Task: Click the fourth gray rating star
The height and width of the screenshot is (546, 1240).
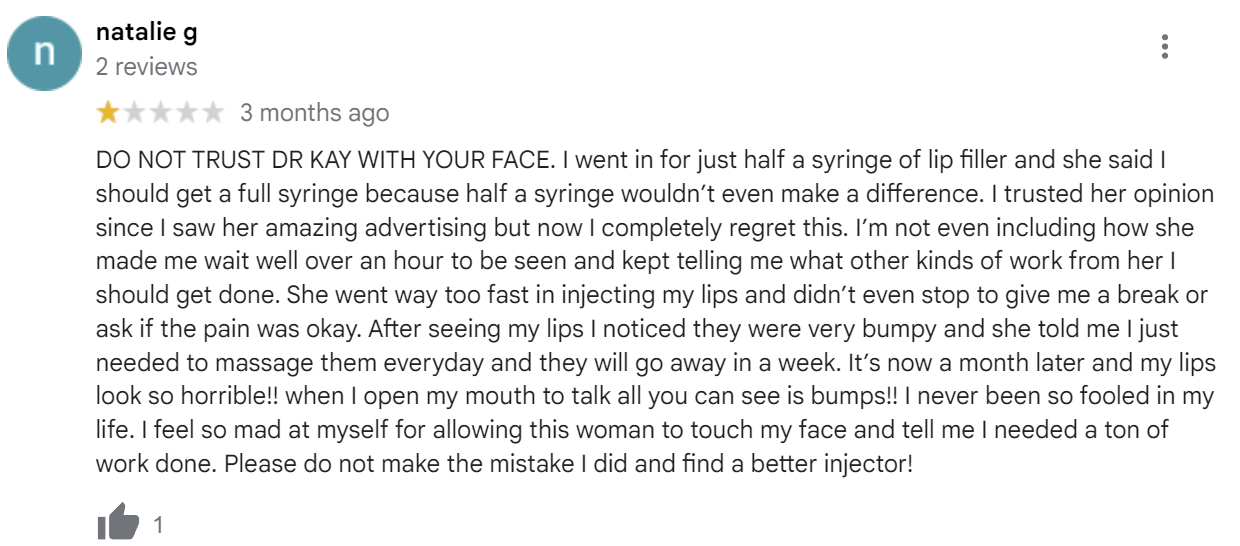Action: pyautogui.click(x=187, y=113)
